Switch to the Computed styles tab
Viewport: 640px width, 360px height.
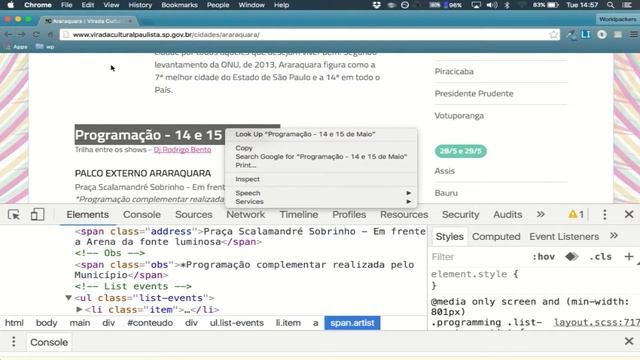tap(496, 236)
